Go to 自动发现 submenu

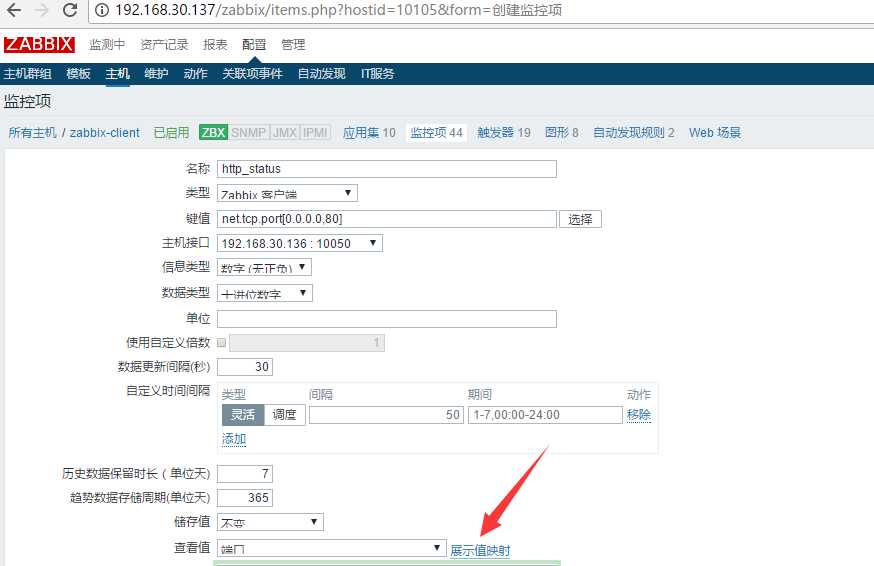pyautogui.click(x=322, y=74)
